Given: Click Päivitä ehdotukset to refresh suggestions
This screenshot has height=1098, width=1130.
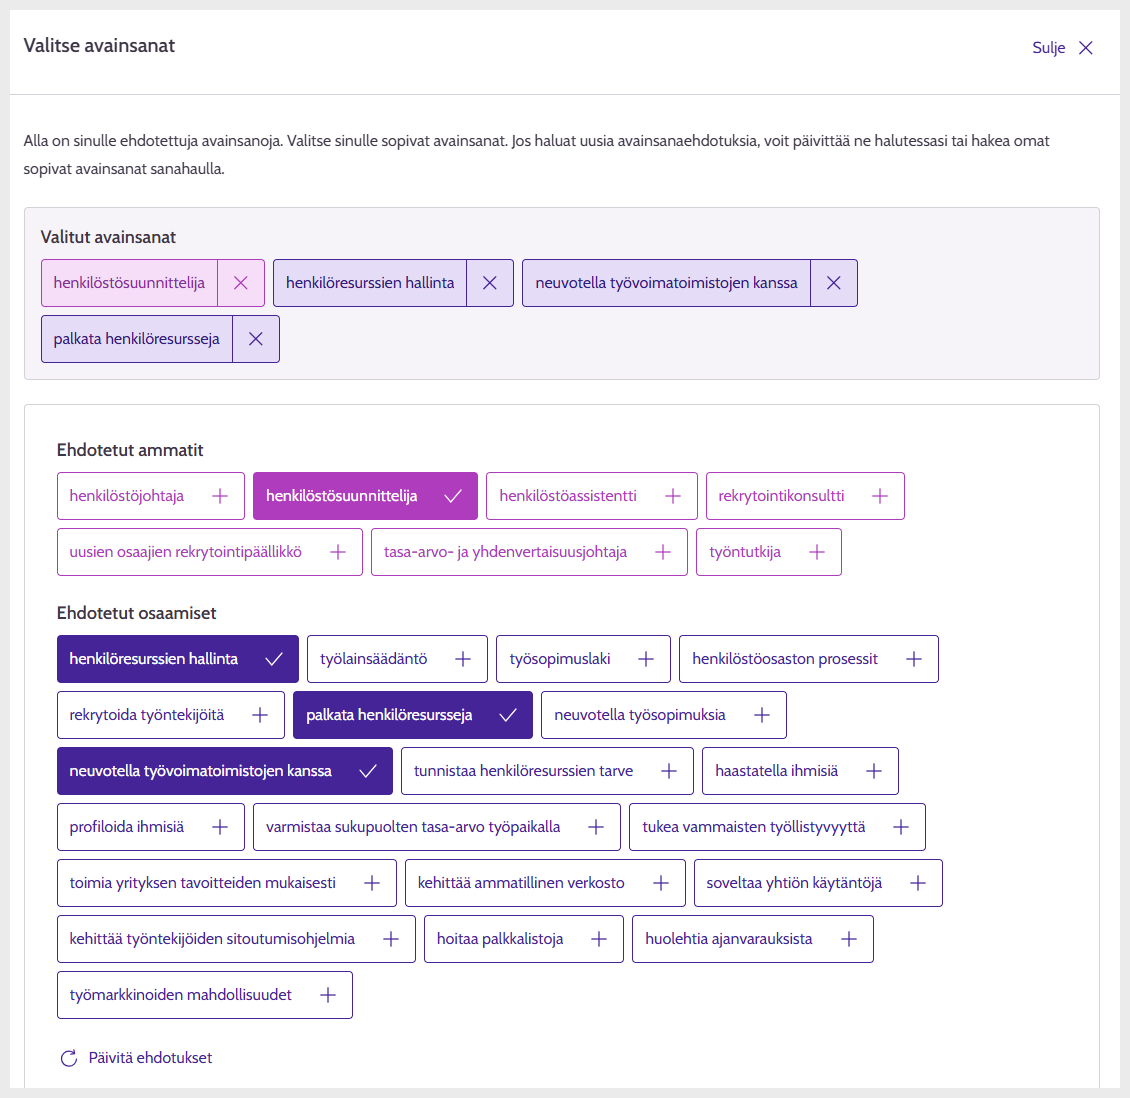Looking at the screenshot, I should click(136, 1058).
